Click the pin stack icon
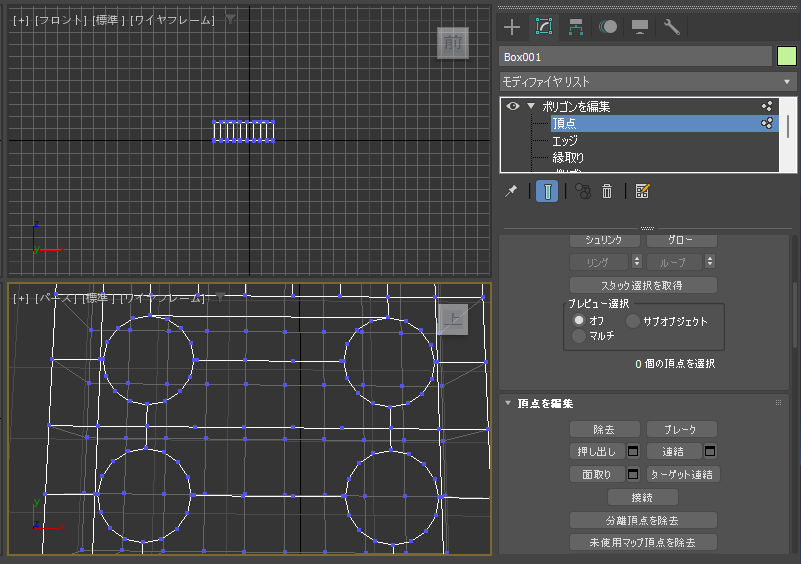Image resolution: width=801 pixels, height=564 pixels. point(511,191)
